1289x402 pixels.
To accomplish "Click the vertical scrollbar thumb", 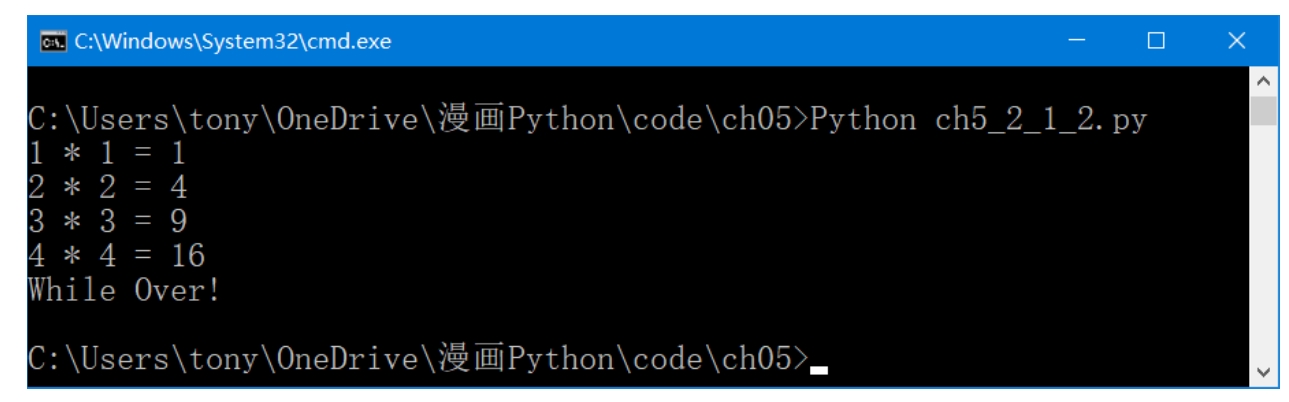I will (x=1264, y=110).
